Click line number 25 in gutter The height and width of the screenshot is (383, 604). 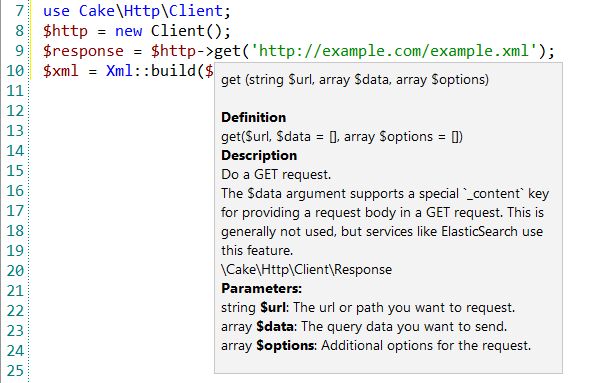(15, 371)
